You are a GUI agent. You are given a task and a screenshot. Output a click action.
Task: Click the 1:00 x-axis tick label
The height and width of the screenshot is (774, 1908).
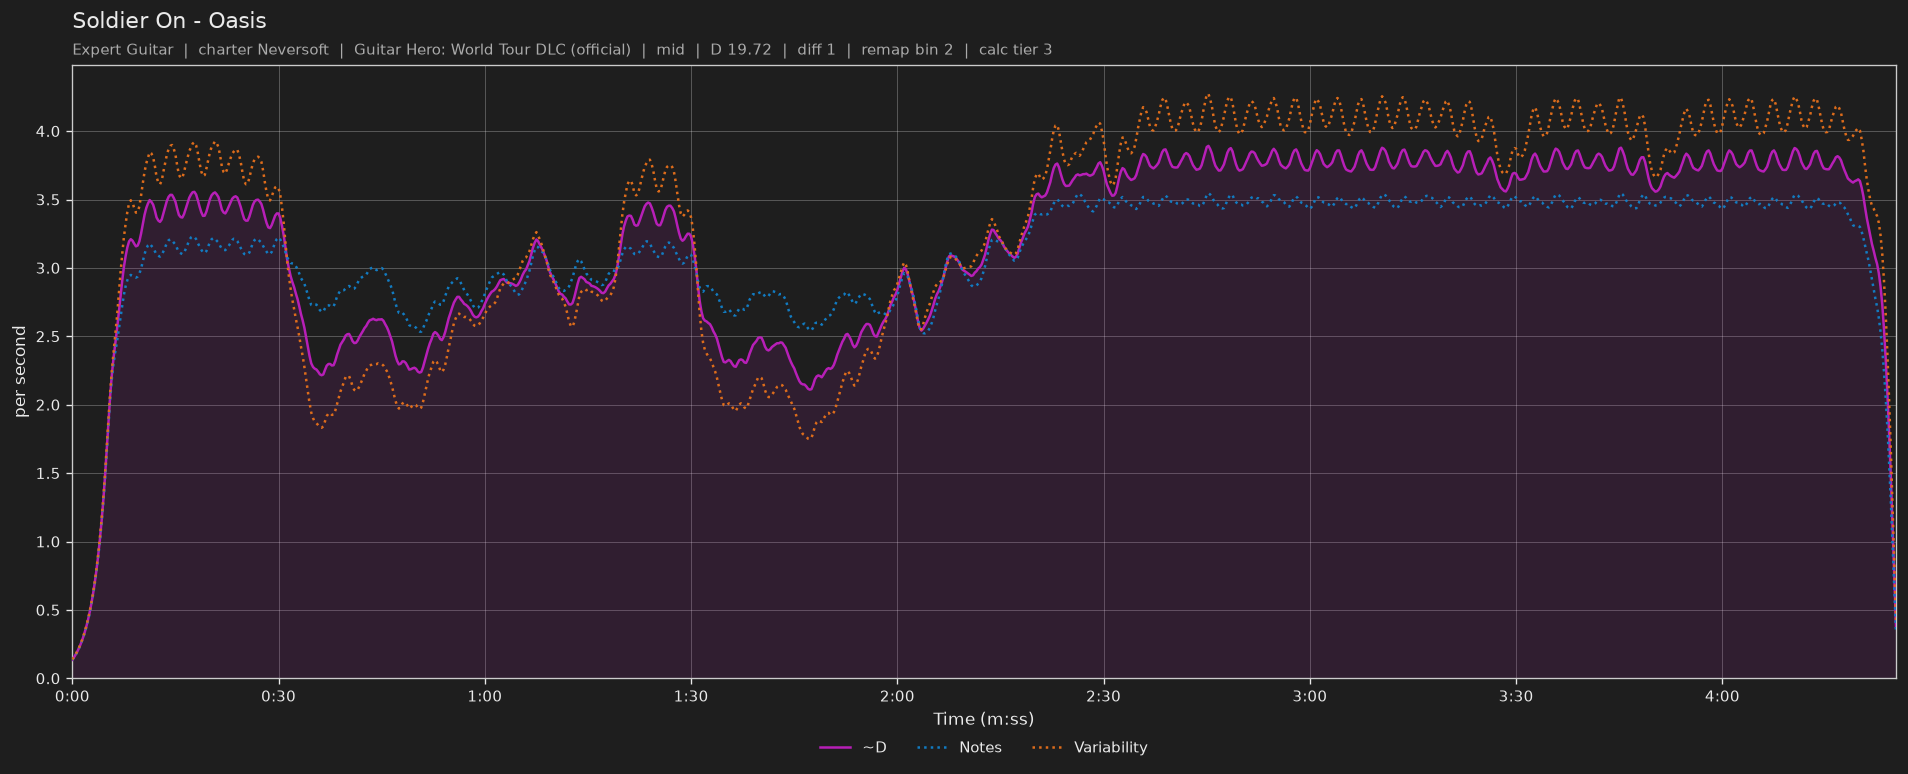click(x=485, y=696)
